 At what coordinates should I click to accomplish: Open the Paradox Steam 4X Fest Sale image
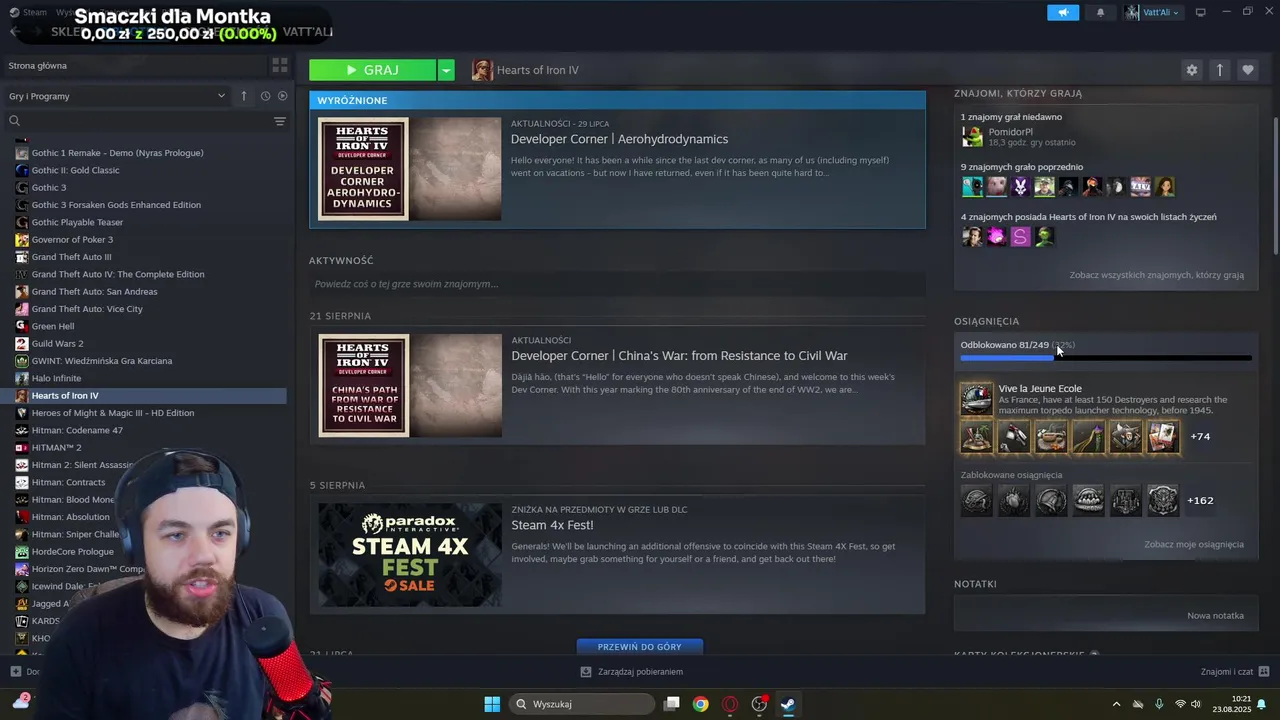[410, 554]
